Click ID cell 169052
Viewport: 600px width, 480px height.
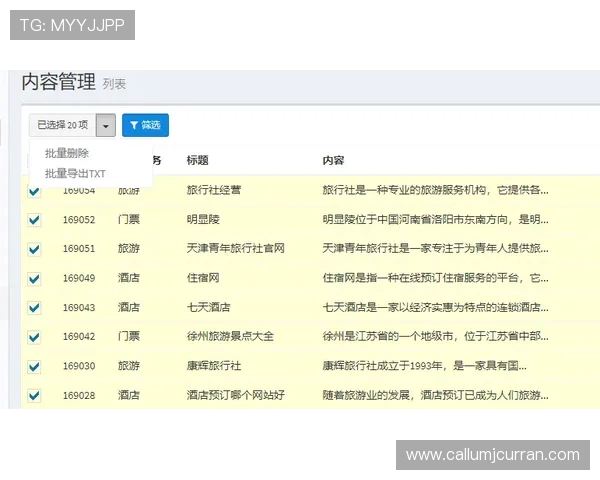point(79,220)
